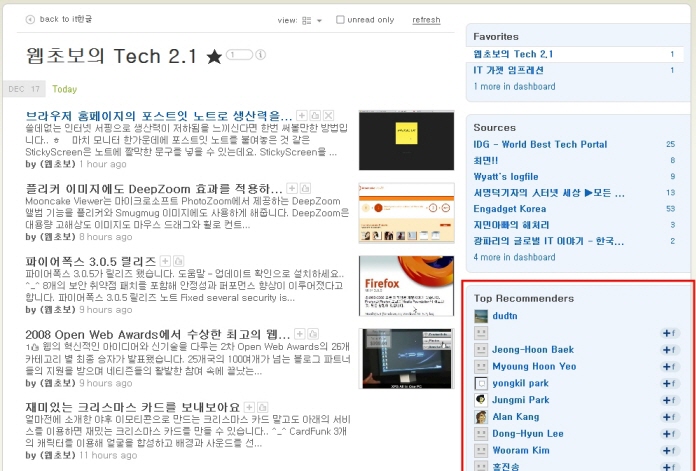The height and width of the screenshot is (471, 696).
Task: Open the Mooncake Viewer article thumbnail
Action: click(406, 213)
